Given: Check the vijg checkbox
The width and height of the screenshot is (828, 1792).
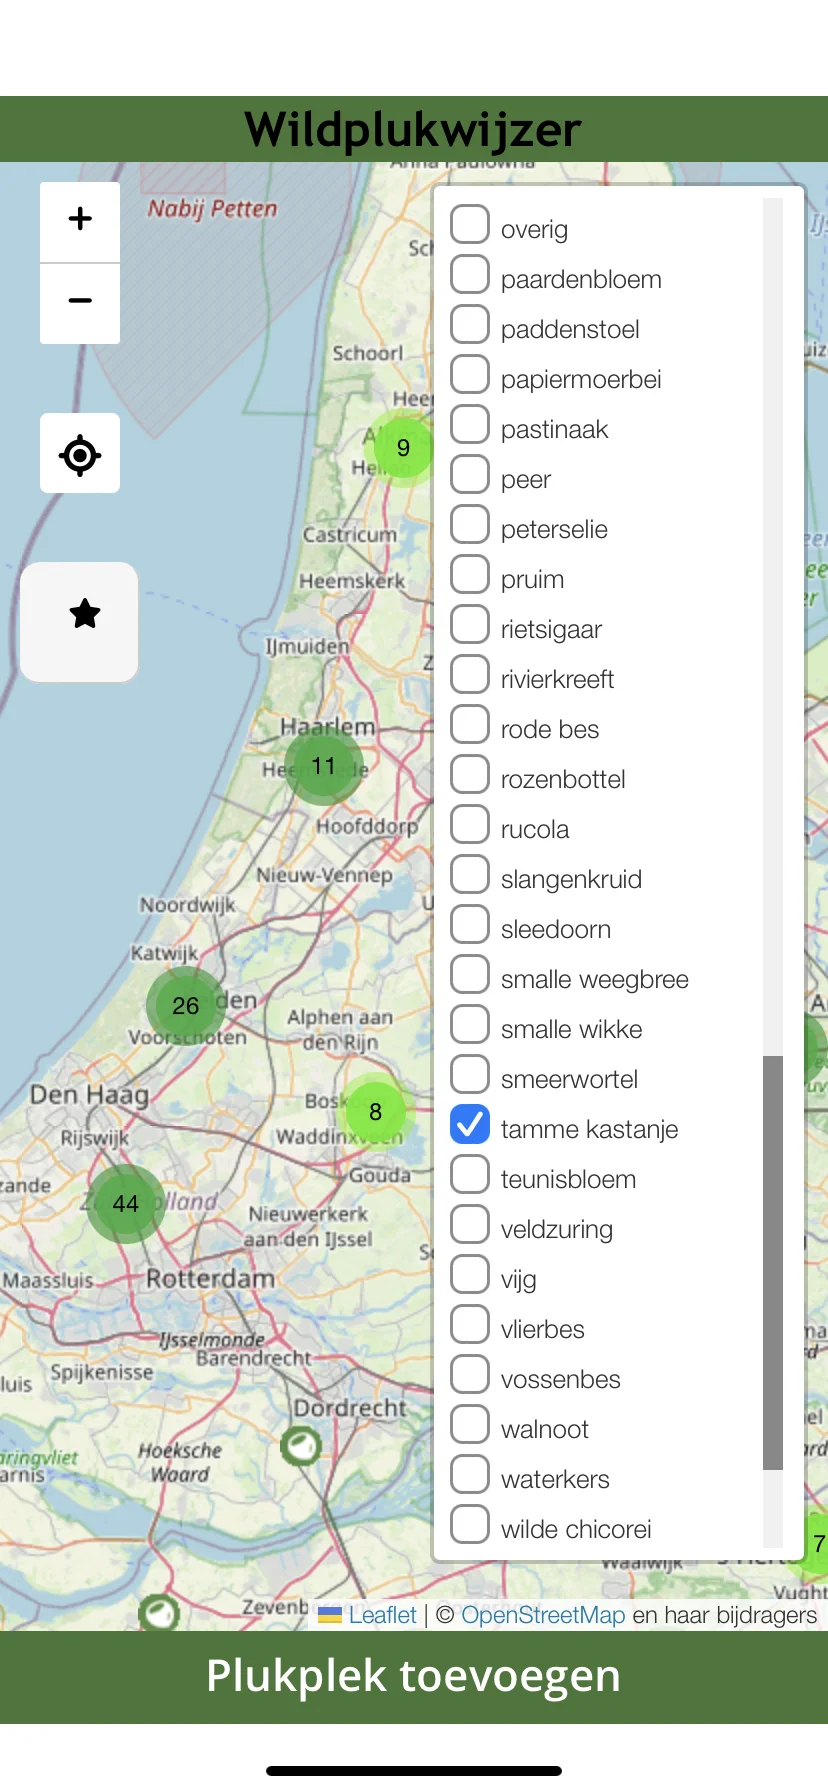Looking at the screenshot, I should pos(470,1275).
